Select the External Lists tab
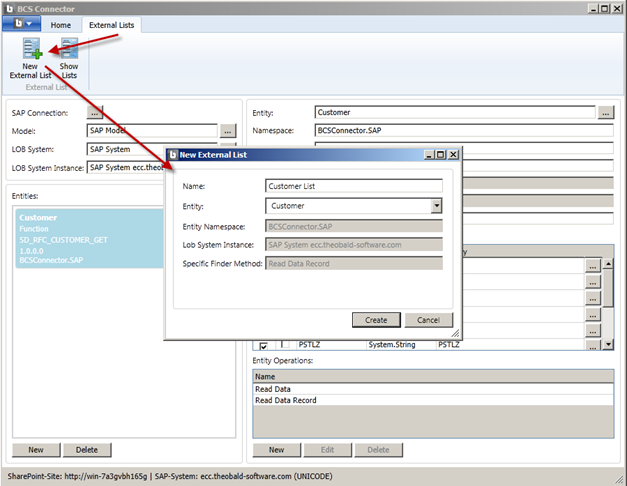Screen dimensions: 627x486 click(110, 24)
